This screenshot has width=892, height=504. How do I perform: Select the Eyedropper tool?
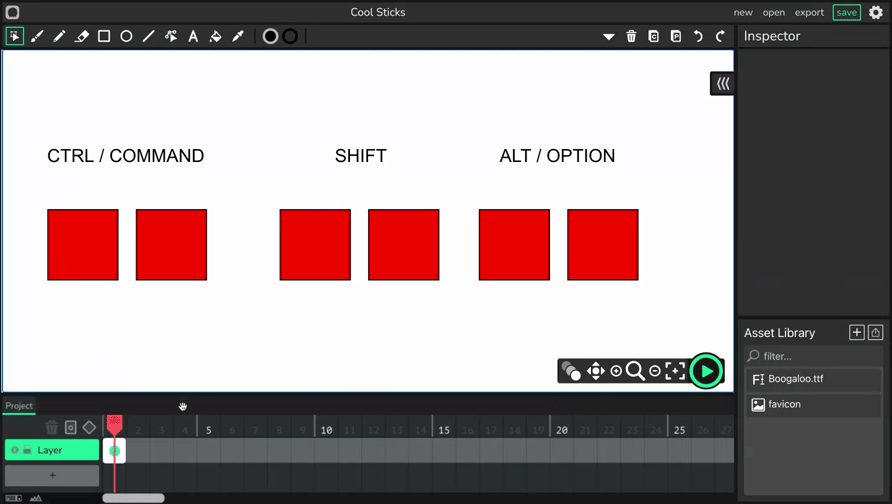238,36
